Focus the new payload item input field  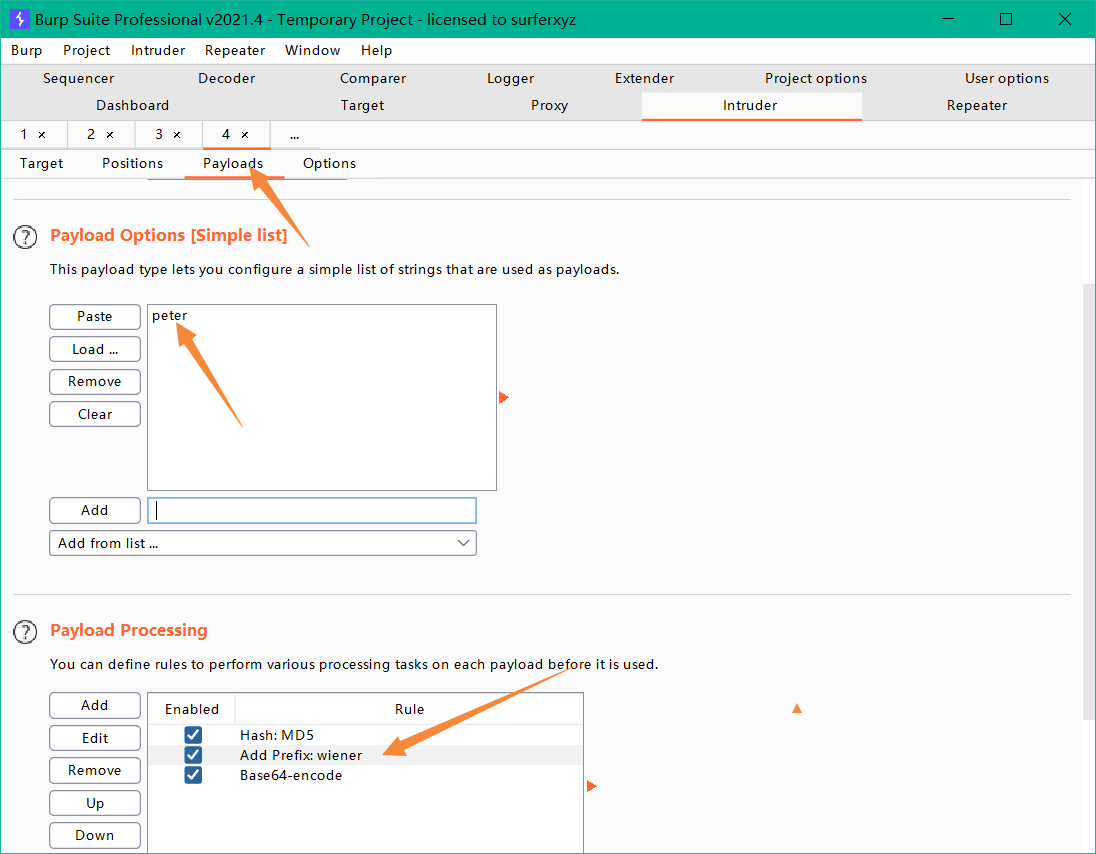pyautogui.click(x=312, y=510)
